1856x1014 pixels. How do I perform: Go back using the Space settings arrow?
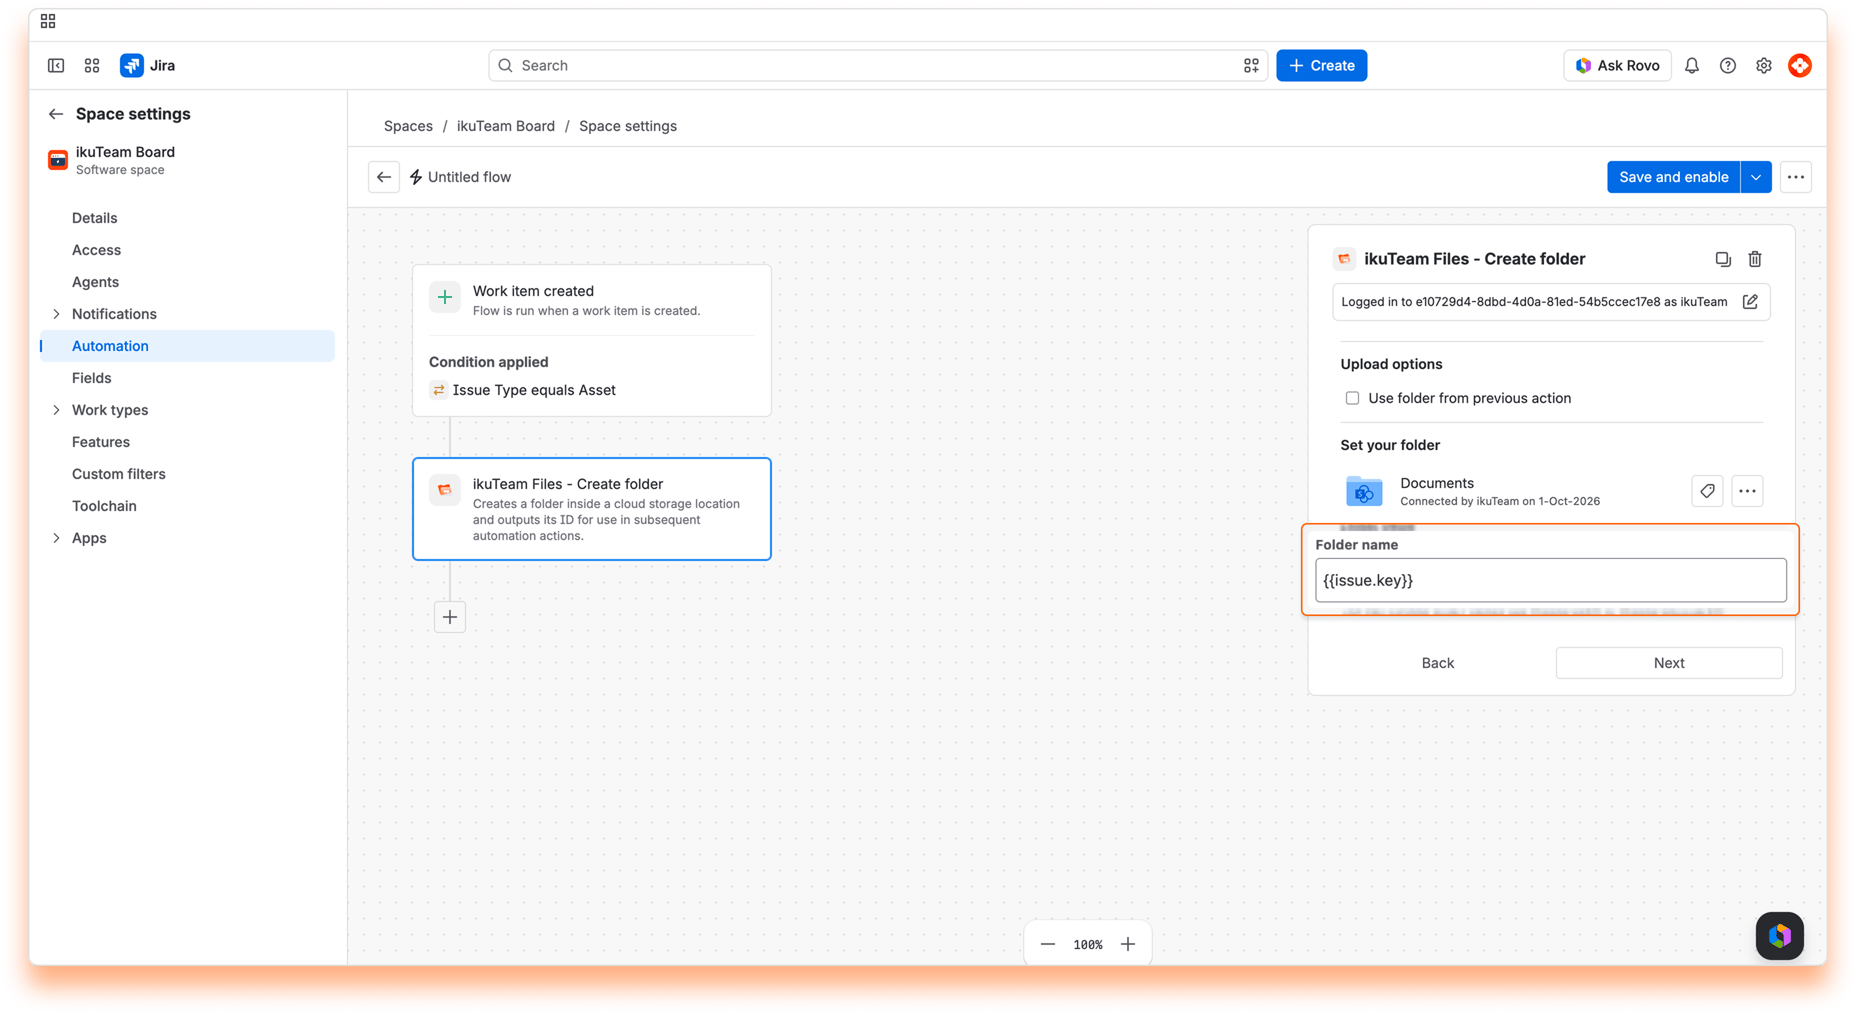tap(56, 114)
